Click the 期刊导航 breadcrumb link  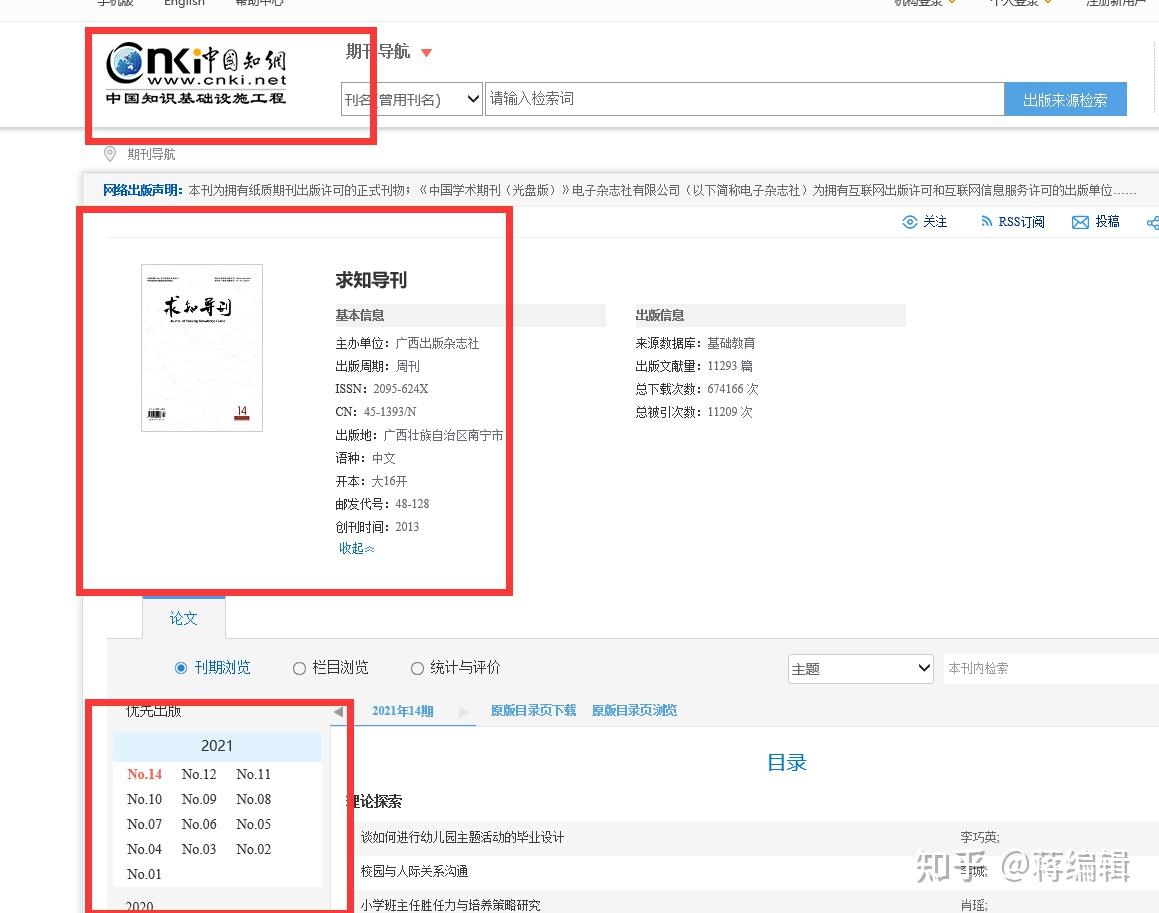[151, 154]
